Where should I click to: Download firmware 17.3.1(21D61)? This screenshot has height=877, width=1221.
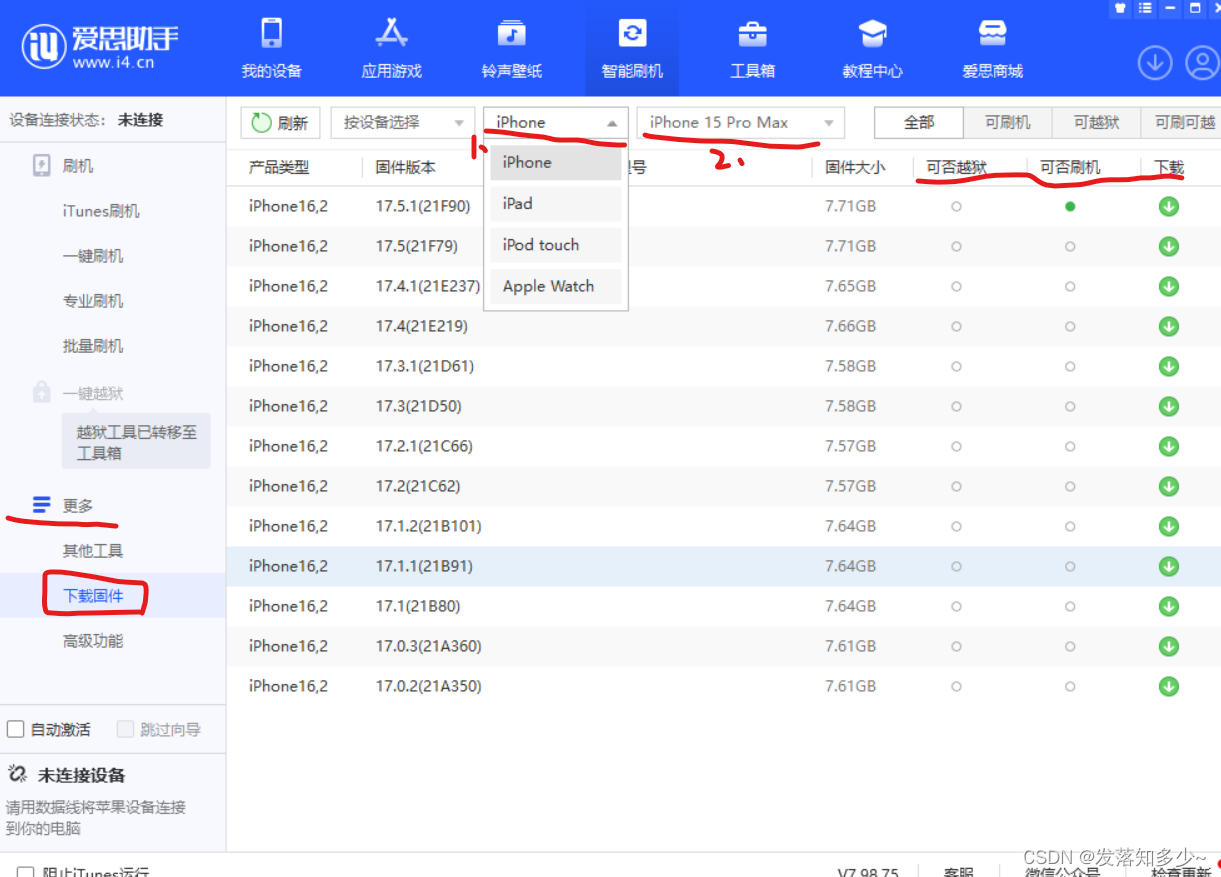[x=1168, y=366]
